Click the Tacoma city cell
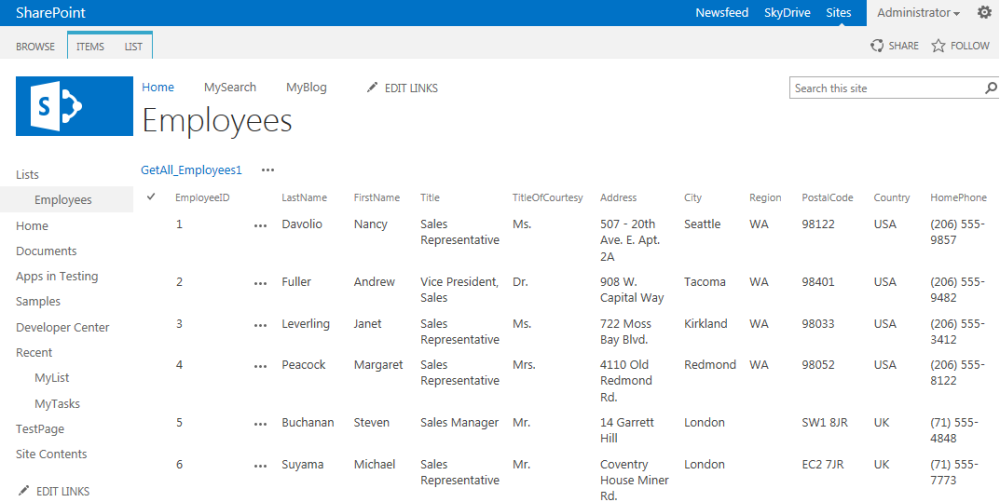This screenshot has width=1000, height=502. [x=705, y=281]
